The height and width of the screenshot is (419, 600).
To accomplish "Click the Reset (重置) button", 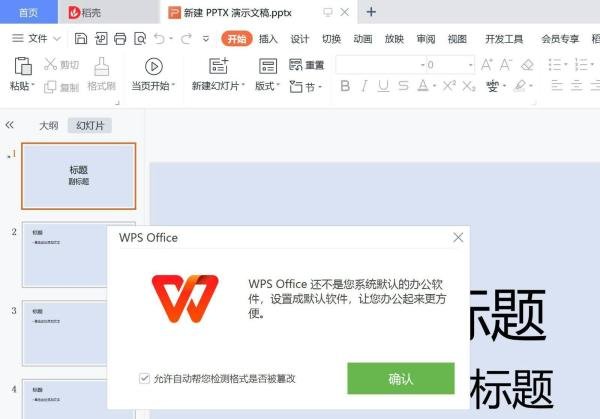I will [x=307, y=65].
